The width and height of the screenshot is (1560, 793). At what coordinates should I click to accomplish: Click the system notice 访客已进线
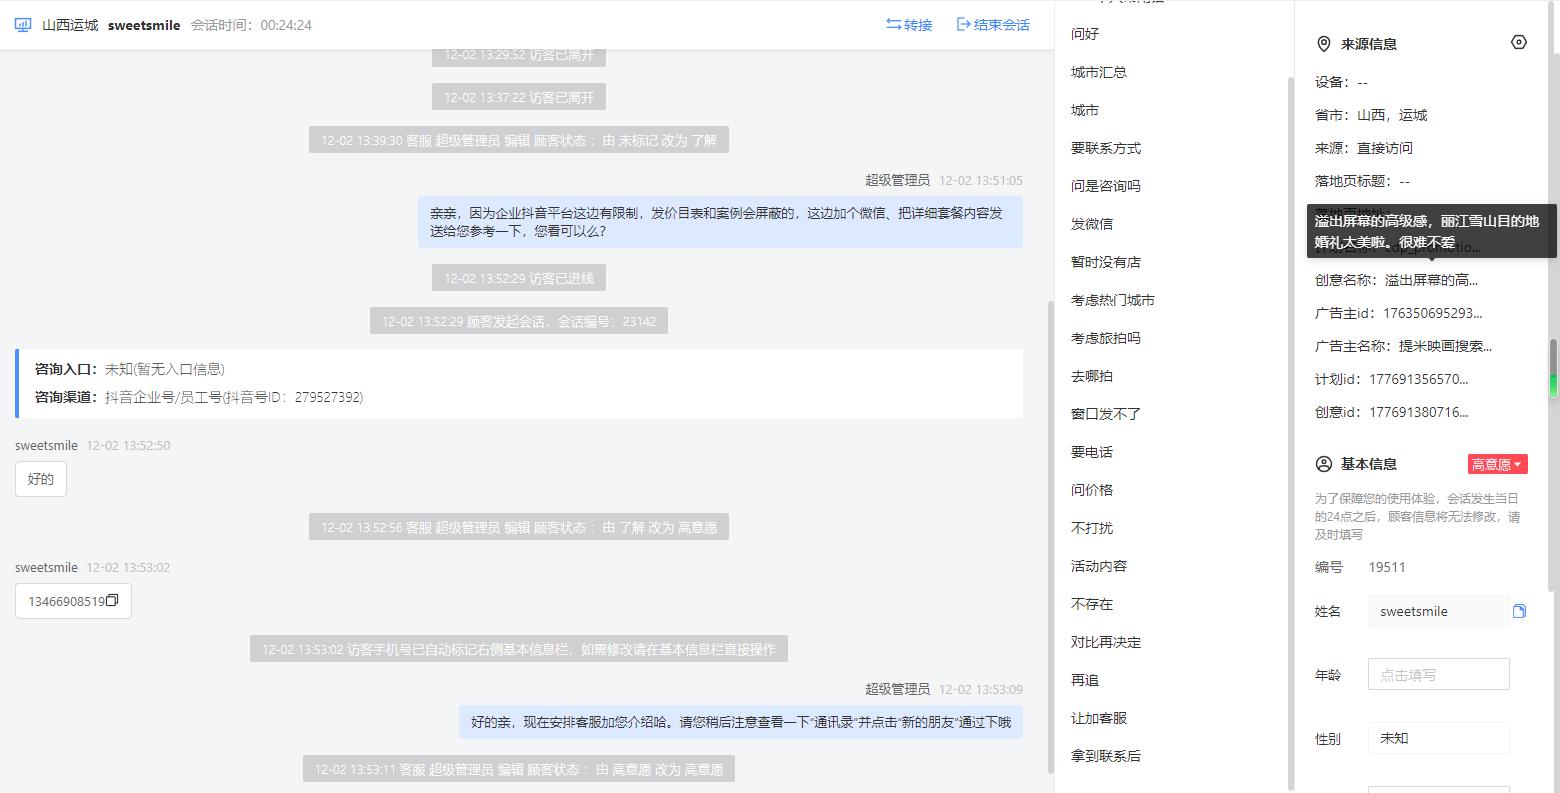click(519, 278)
